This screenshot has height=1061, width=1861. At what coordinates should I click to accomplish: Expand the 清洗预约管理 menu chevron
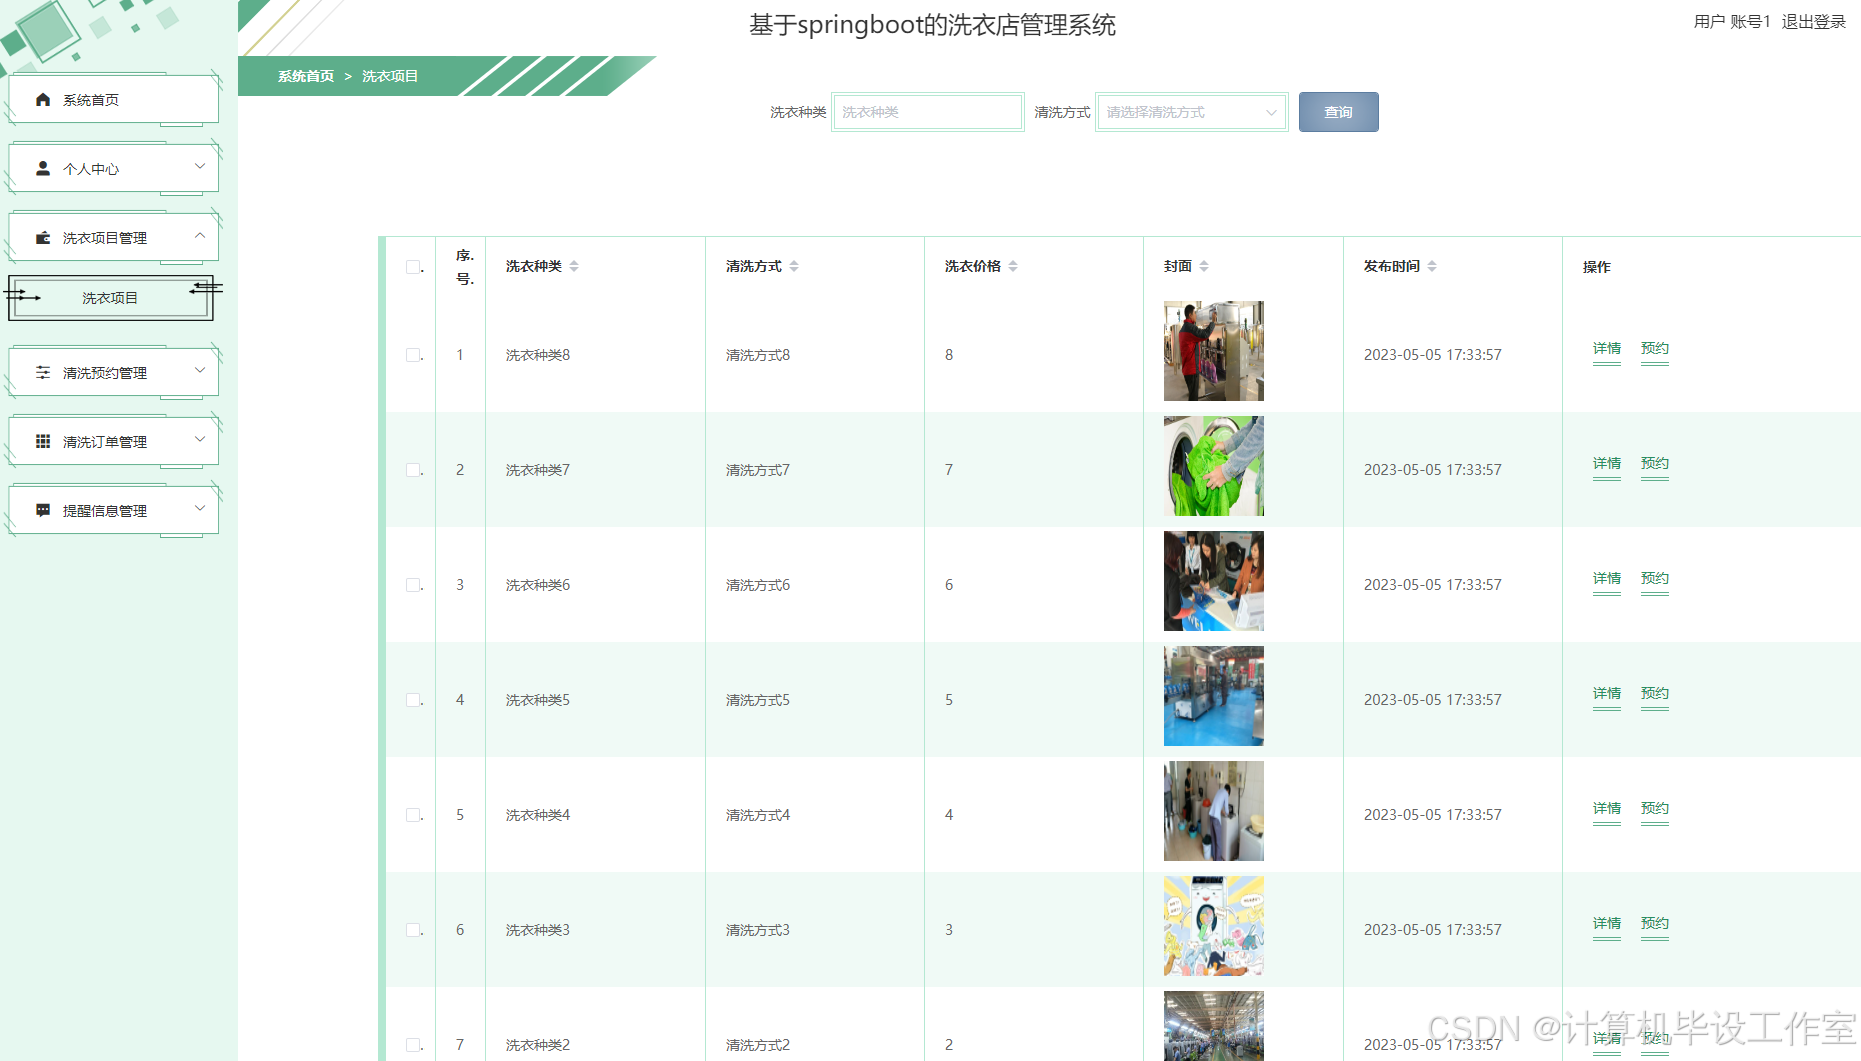(x=200, y=371)
